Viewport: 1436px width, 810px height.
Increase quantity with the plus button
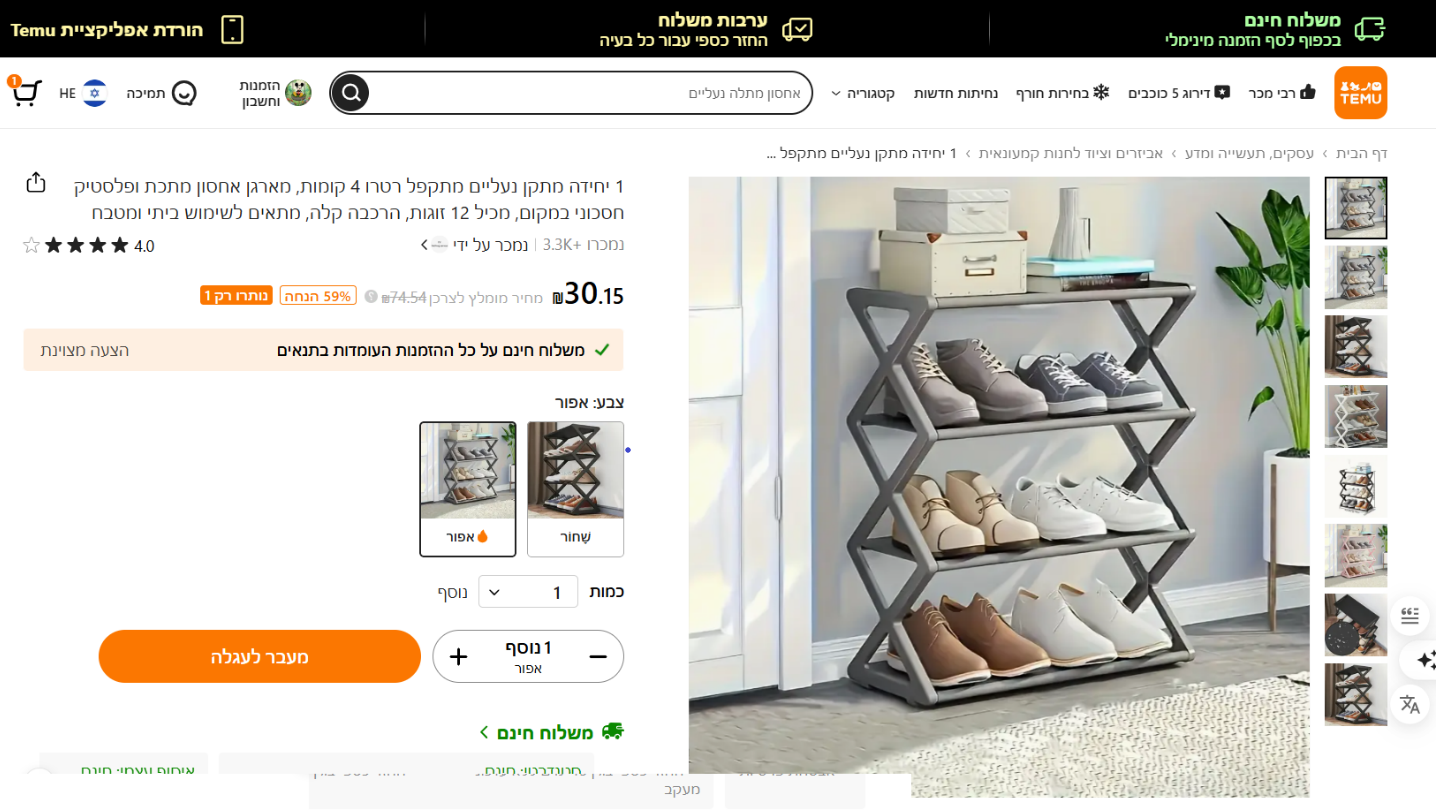[x=459, y=657]
